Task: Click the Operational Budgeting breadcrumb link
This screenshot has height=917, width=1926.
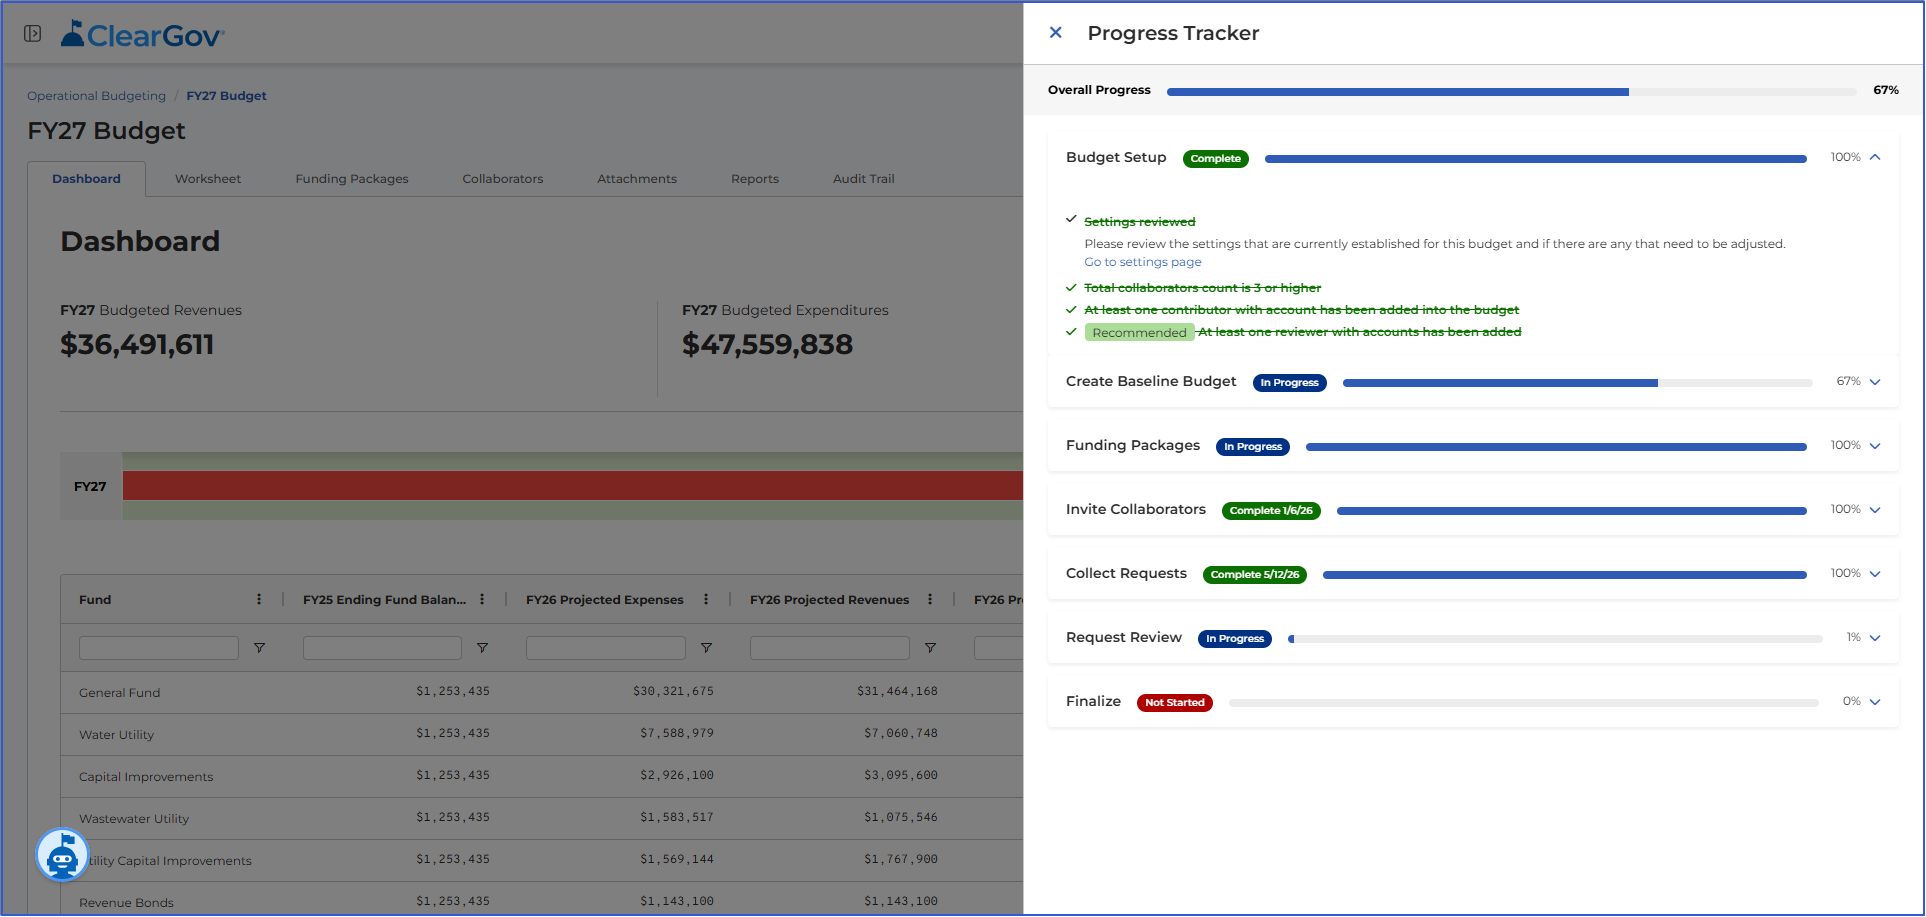Action: 96,96
